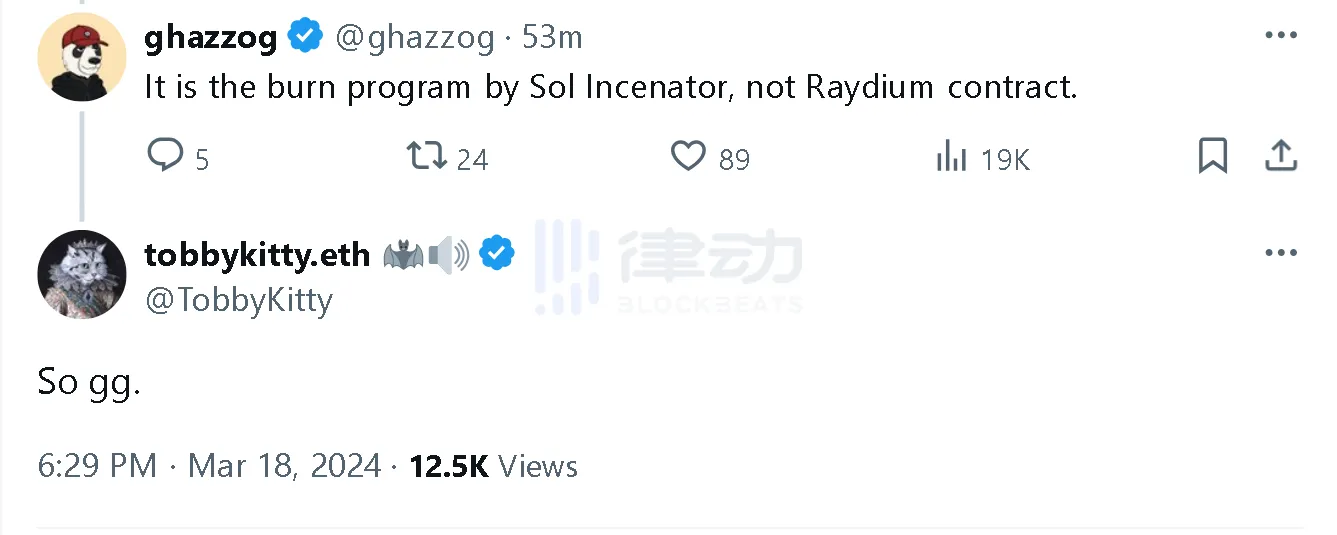Image resolution: width=1337 pixels, height=535 pixels.
Task: Open tobbykitty.eth's cat avatar profile
Action: [82, 274]
